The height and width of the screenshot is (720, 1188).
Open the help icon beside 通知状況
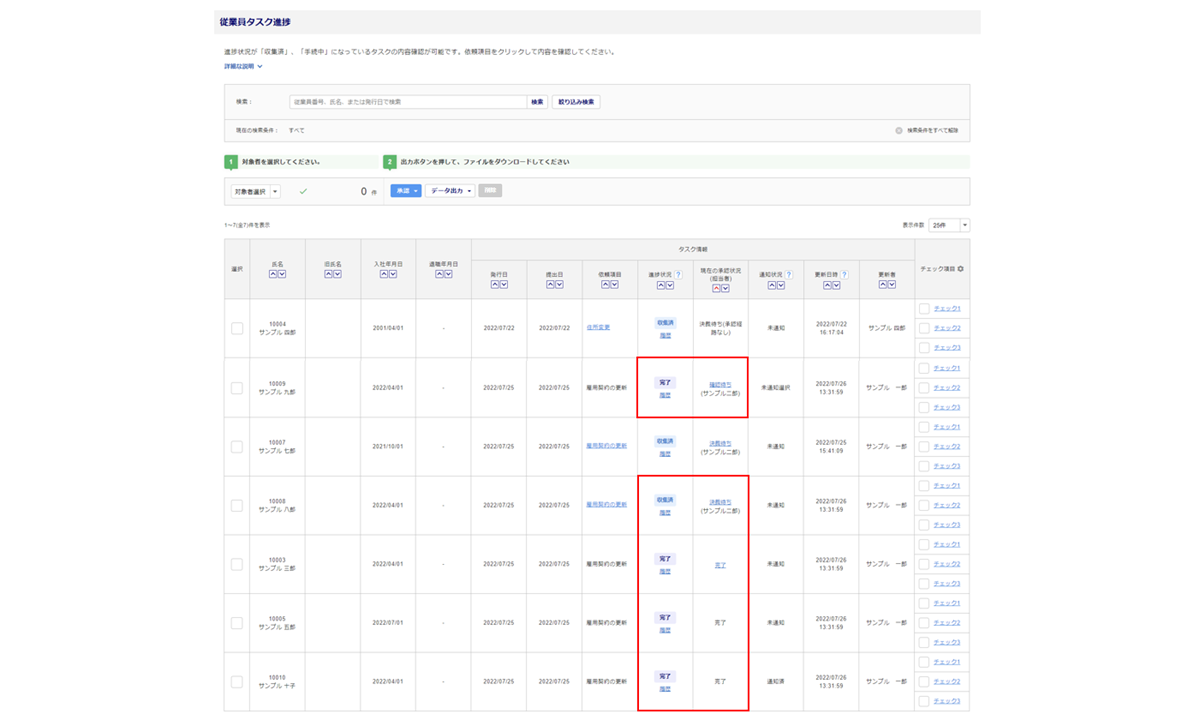pos(789,275)
